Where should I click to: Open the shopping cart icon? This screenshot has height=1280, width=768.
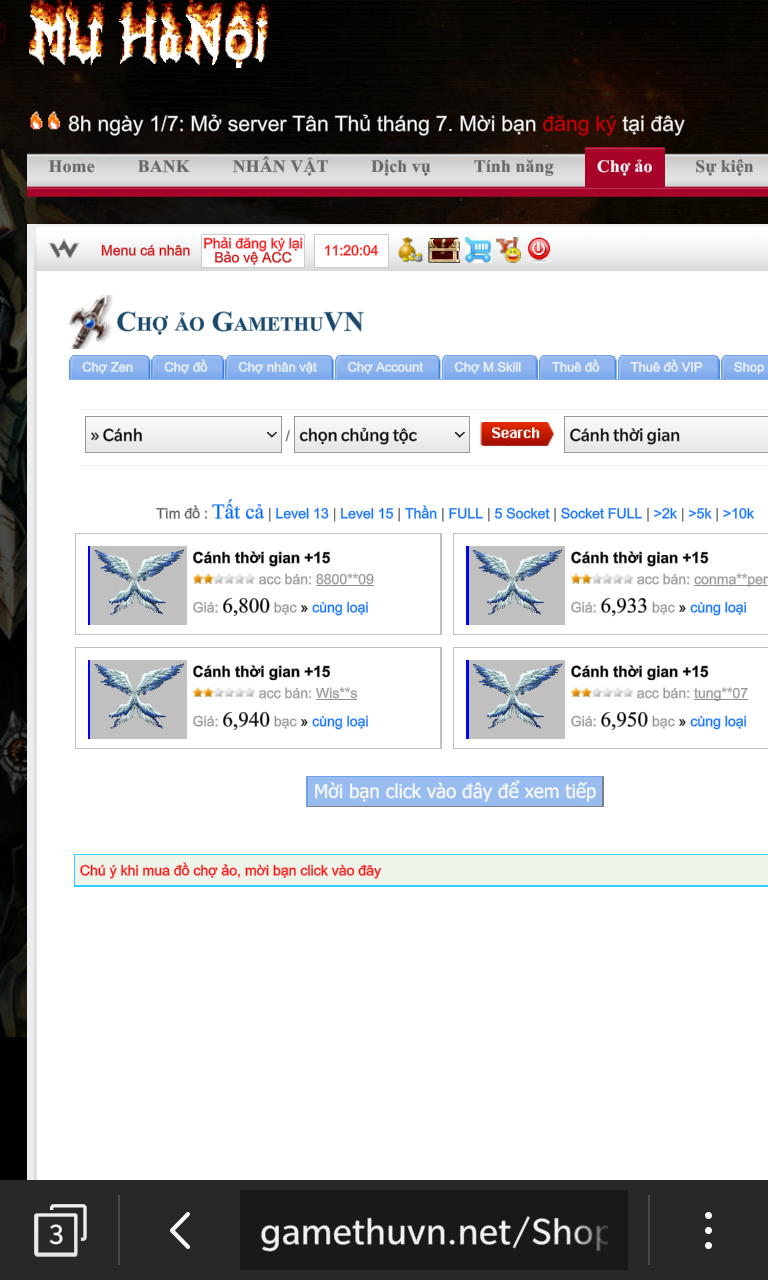pos(478,250)
